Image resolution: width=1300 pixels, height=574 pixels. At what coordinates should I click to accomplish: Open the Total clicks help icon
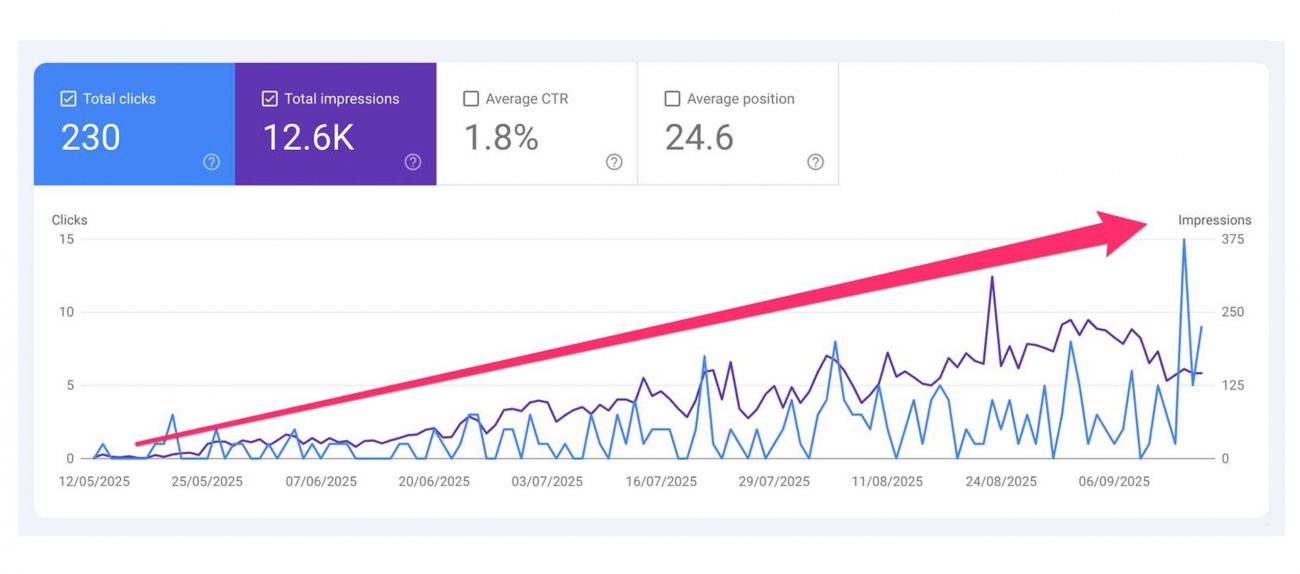click(211, 162)
